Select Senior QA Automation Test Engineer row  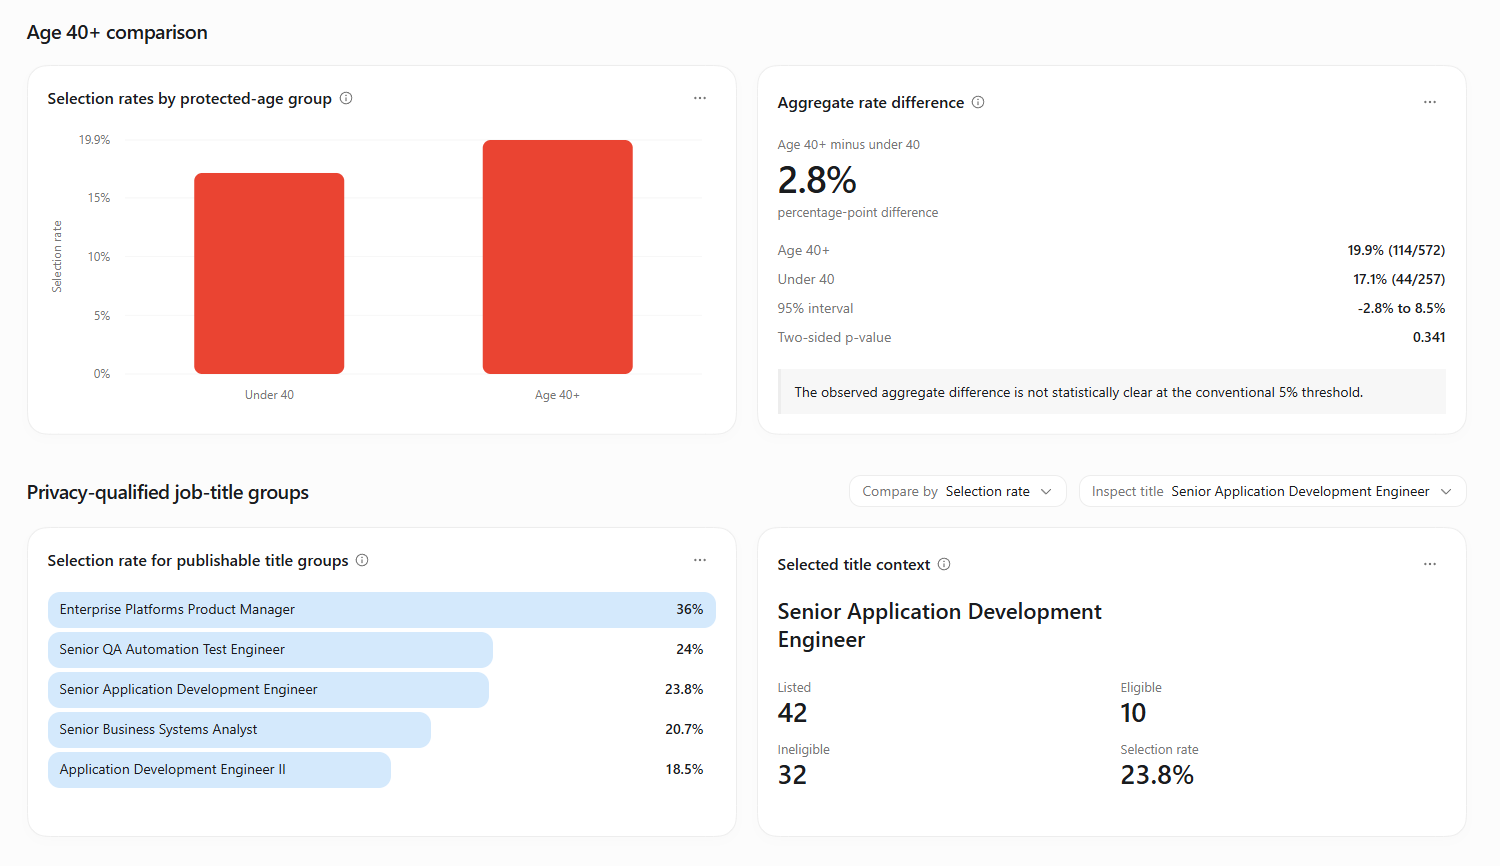pyautogui.click(x=382, y=650)
